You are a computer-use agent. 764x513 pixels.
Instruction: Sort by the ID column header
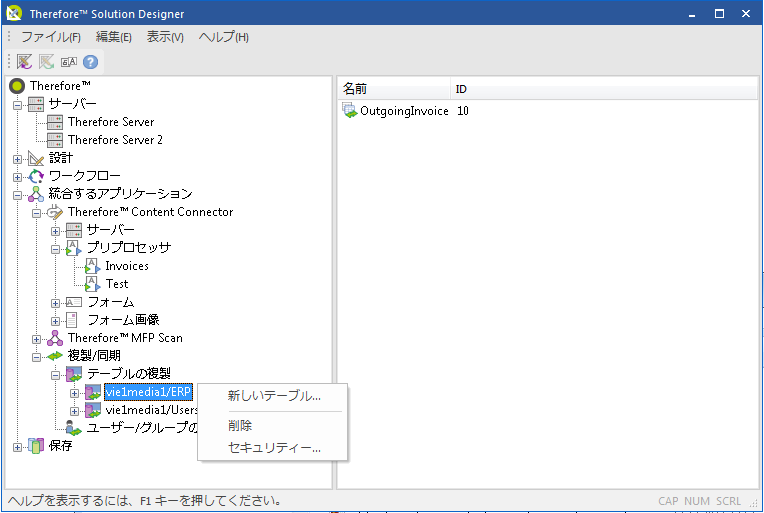(604, 89)
